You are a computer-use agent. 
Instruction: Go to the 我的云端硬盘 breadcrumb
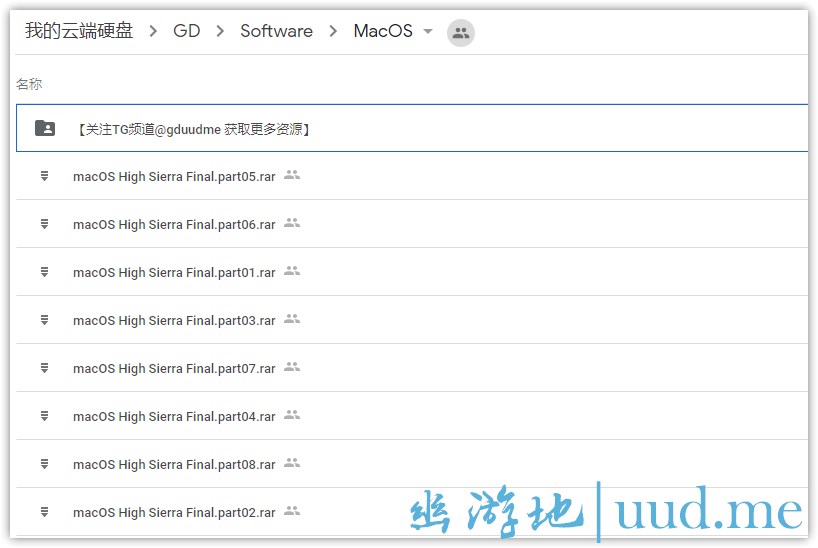coord(79,31)
